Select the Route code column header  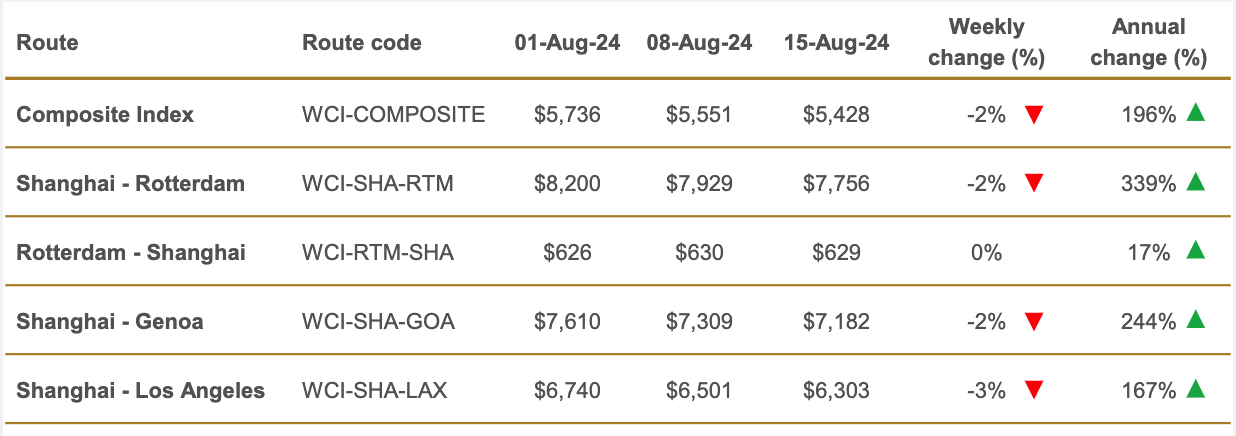(361, 43)
